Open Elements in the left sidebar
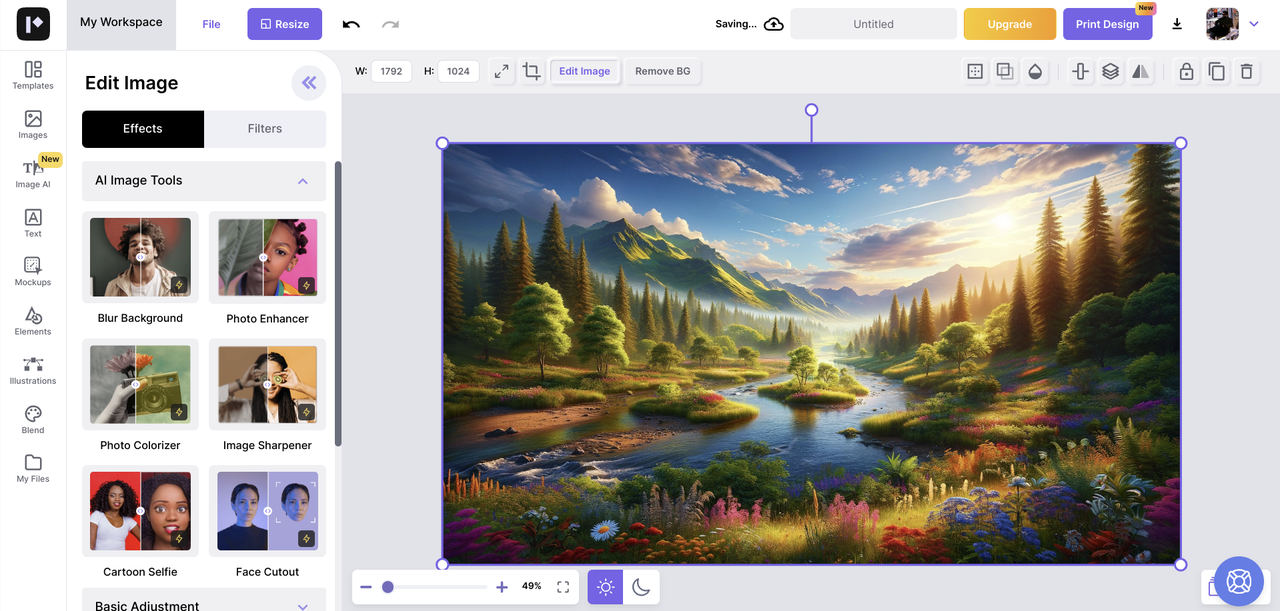Viewport: 1280px width, 611px height. pos(33,320)
